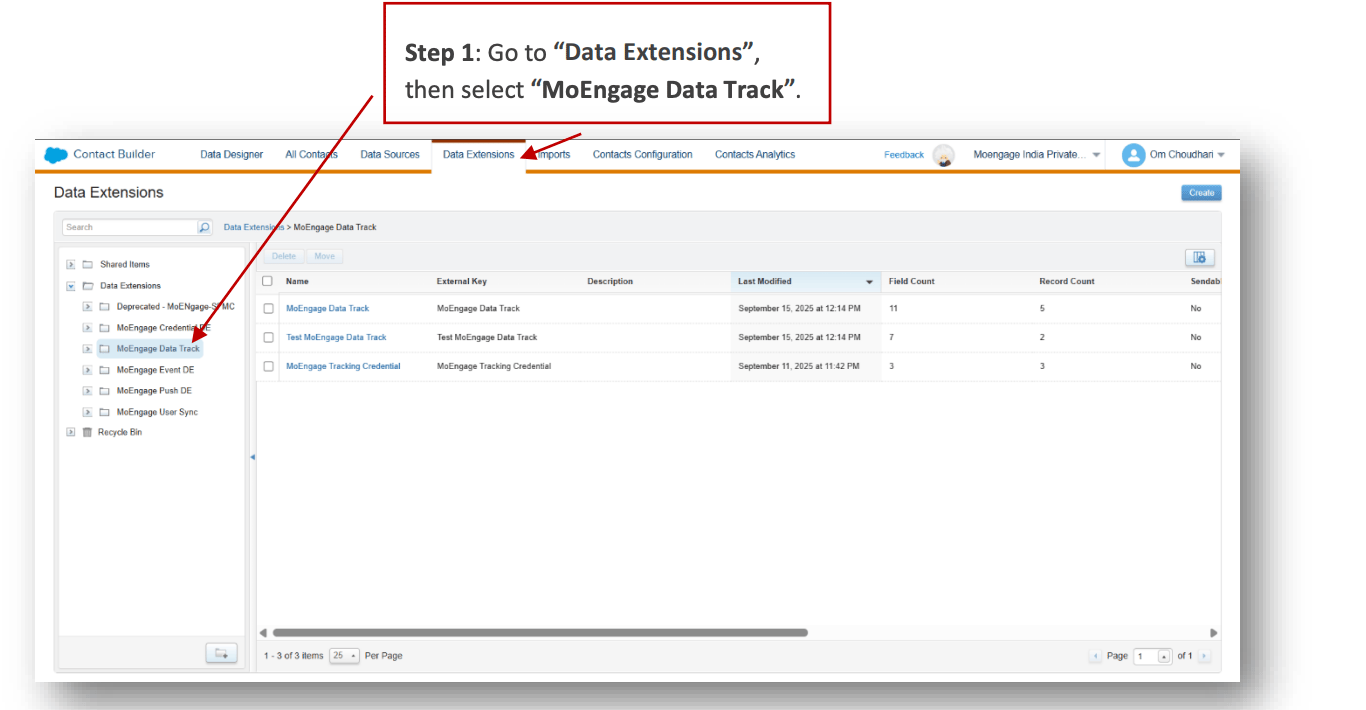Go to previous page arrow
Viewport: 1366px width, 710px height.
pos(1096,656)
